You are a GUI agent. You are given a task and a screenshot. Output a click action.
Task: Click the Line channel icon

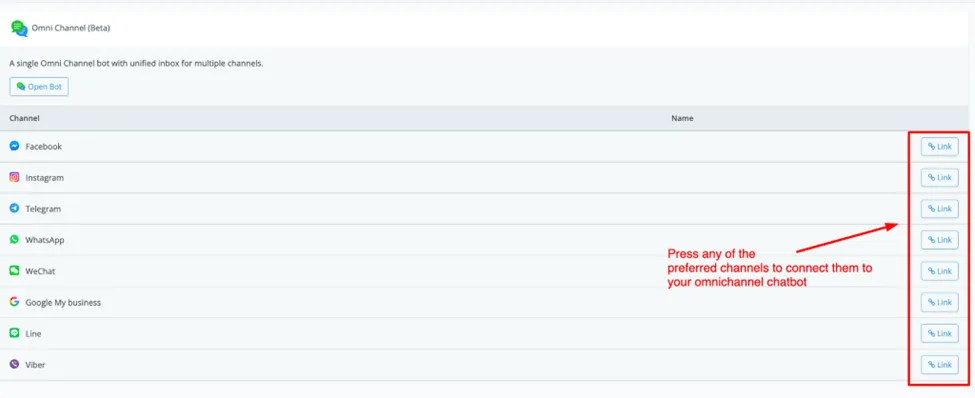click(14, 333)
